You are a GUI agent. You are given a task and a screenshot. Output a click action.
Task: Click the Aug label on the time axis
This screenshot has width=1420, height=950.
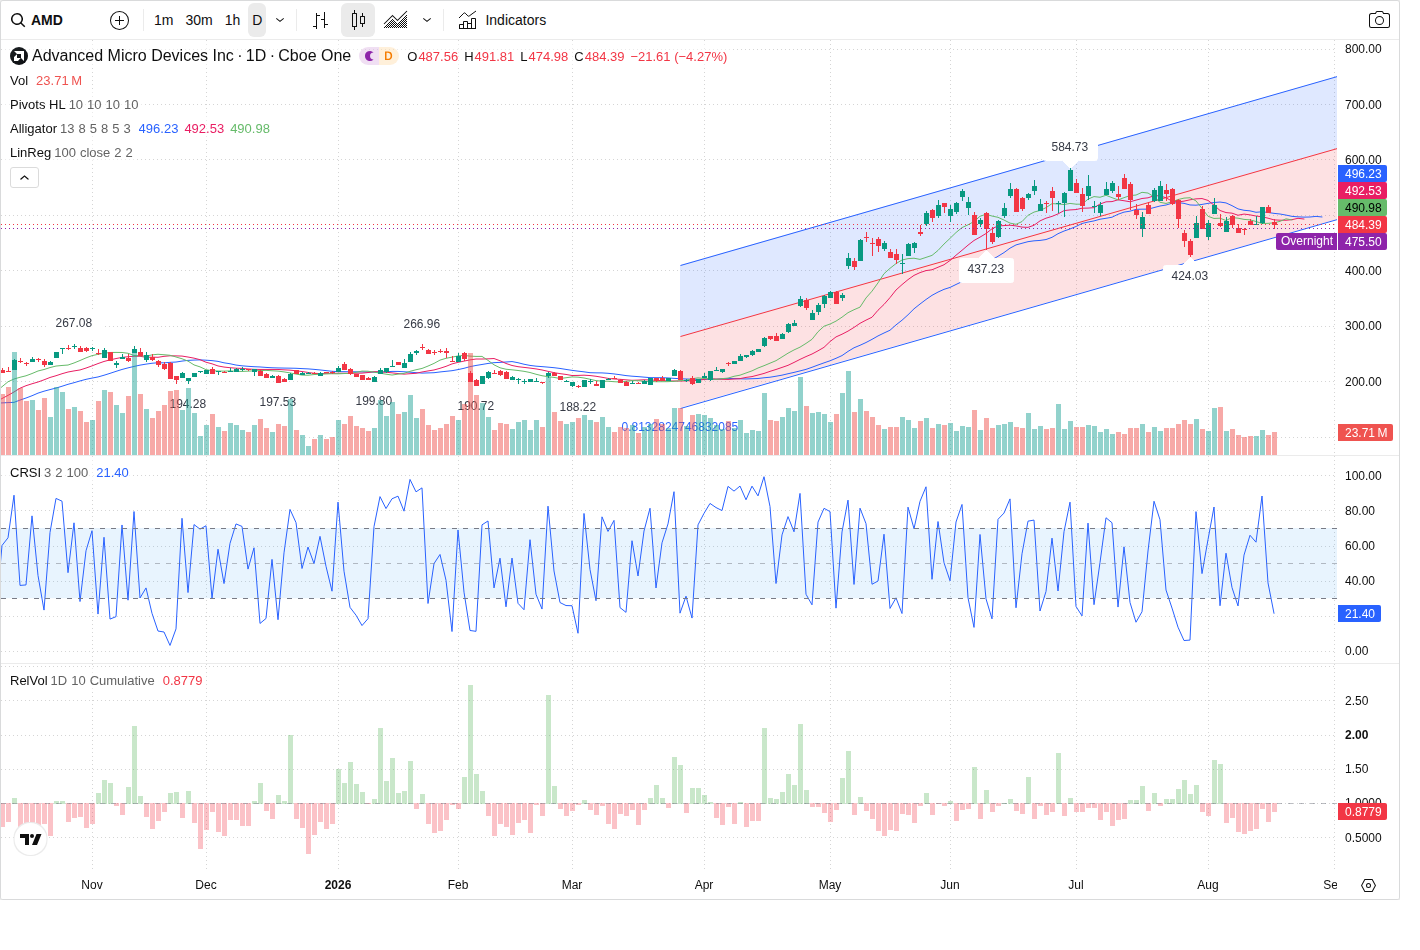[x=1208, y=885]
